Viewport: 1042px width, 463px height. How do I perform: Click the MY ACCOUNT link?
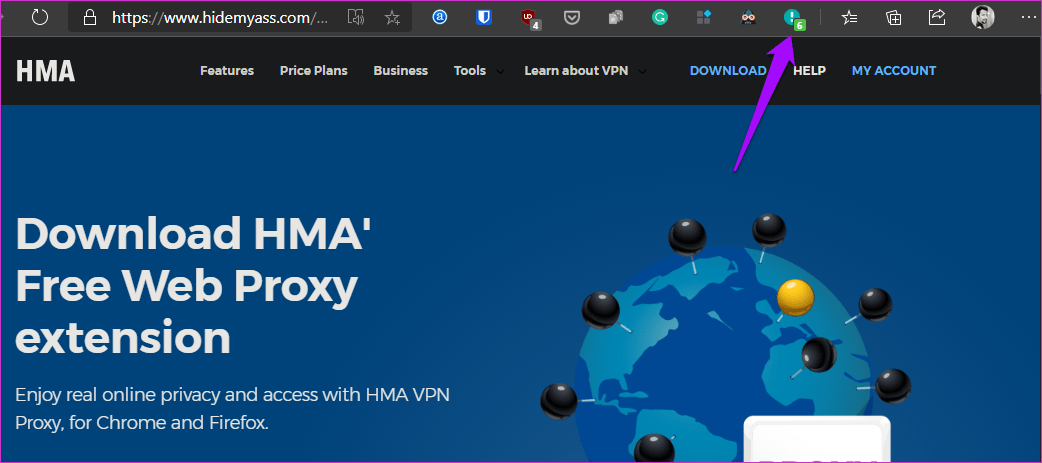coord(893,71)
